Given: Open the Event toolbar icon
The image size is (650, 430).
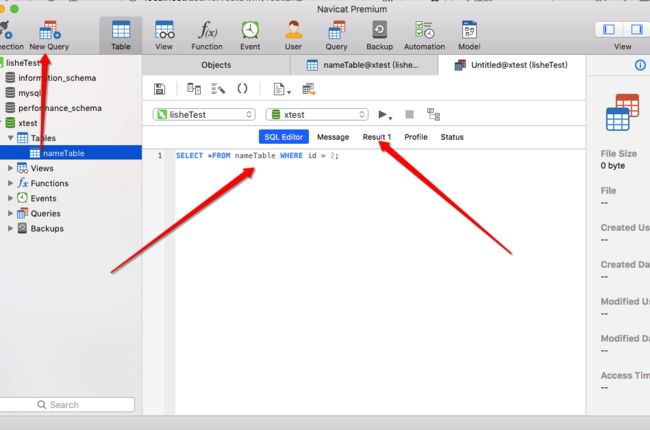Looking at the screenshot, I should tap(250, 35).
